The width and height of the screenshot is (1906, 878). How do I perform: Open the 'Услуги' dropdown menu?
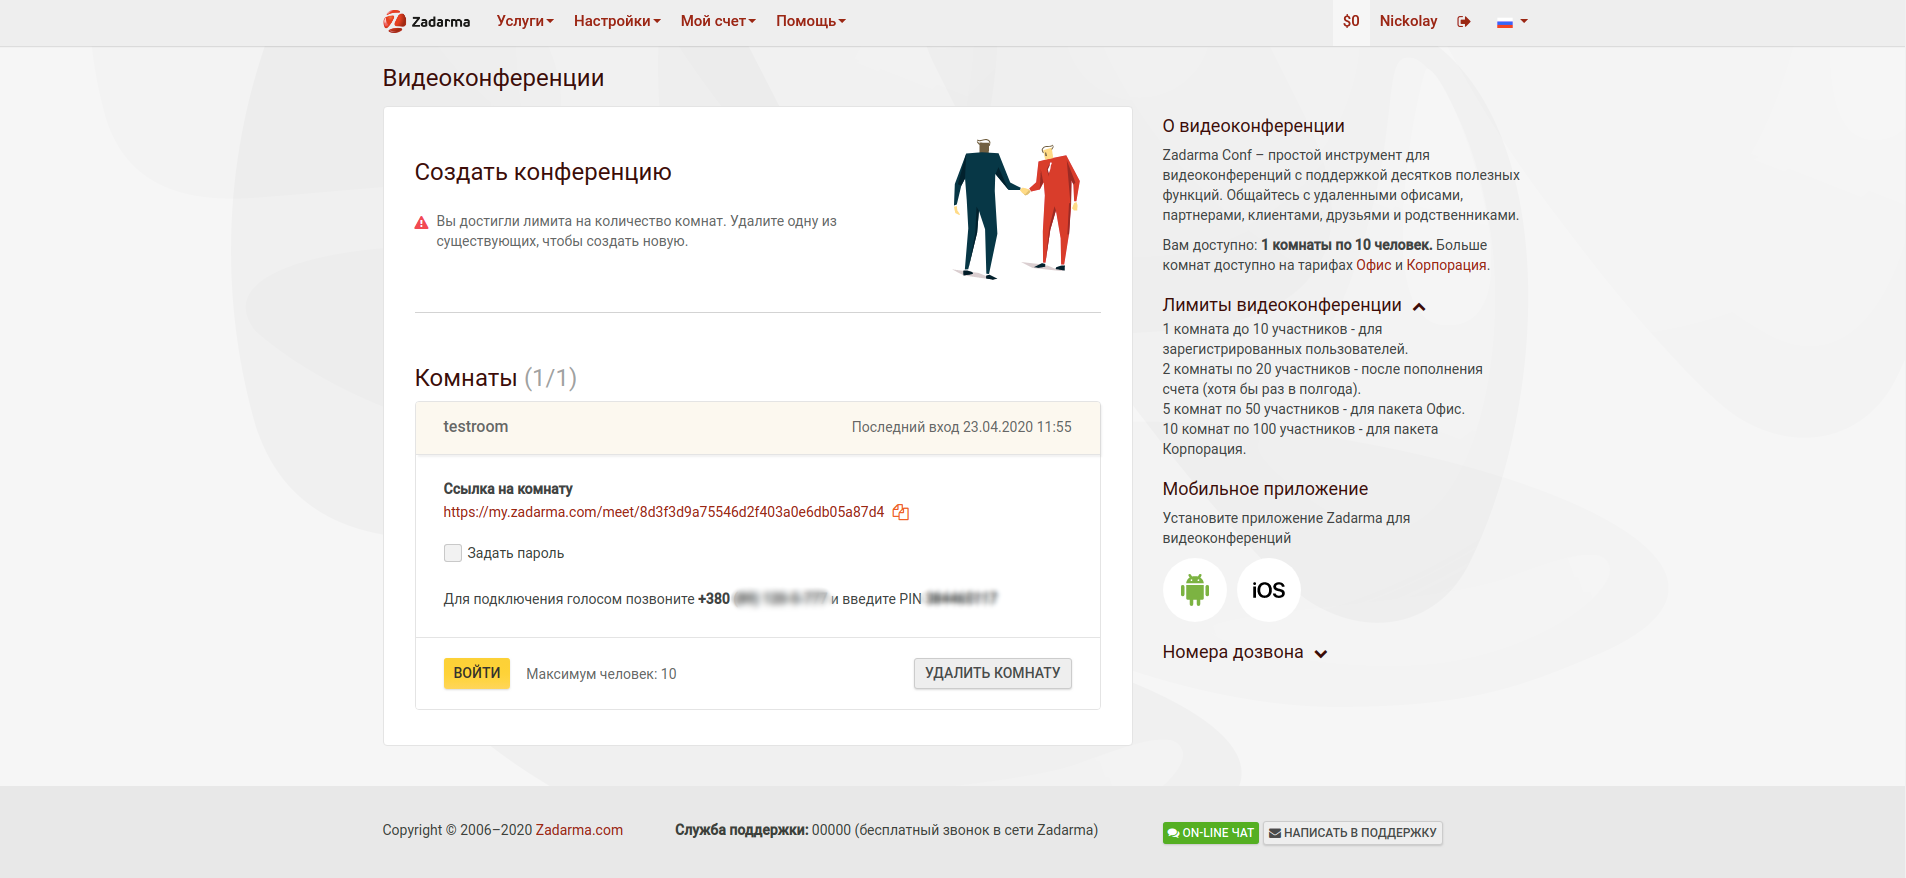(x=525, y=21)
